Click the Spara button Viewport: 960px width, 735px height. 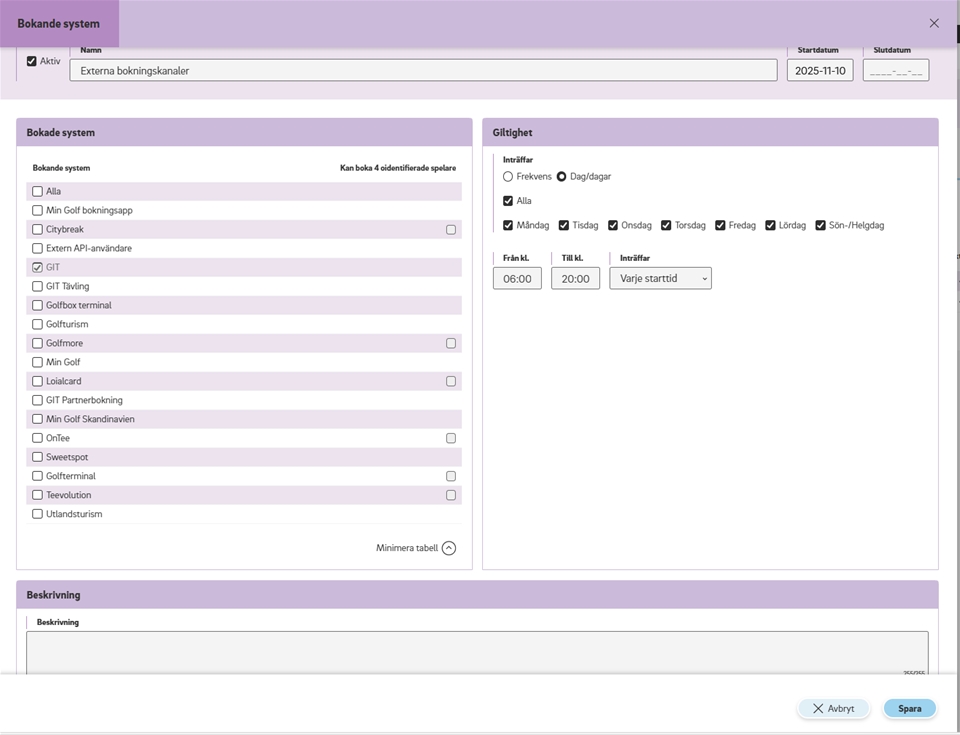[909, 708]
